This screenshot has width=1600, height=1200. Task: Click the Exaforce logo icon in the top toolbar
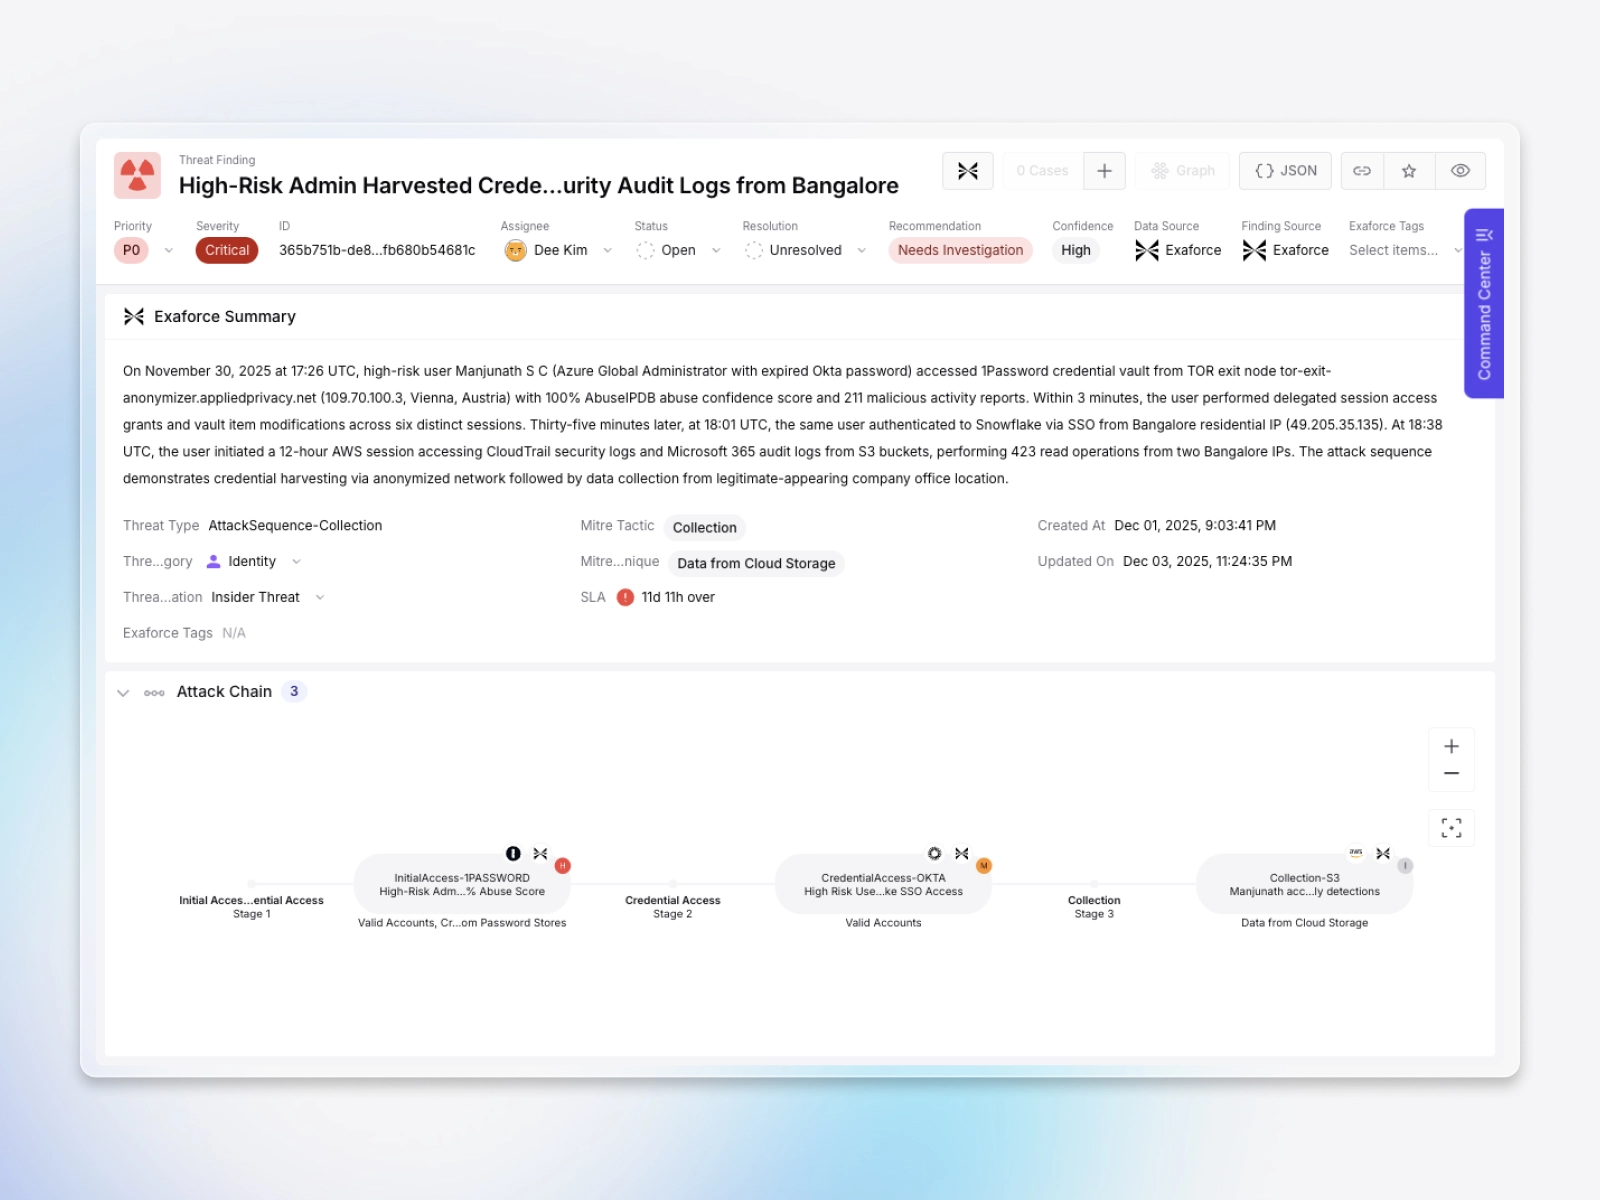(967, 170)
